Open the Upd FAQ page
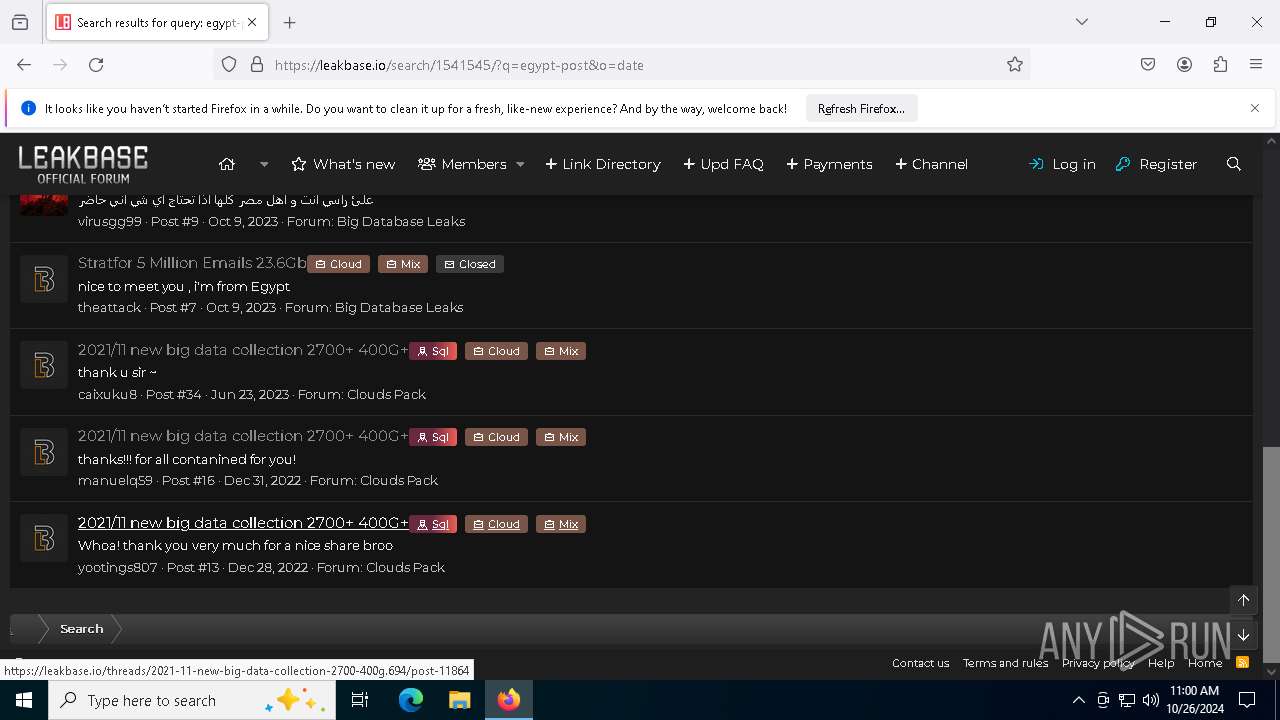 point(723,164)
